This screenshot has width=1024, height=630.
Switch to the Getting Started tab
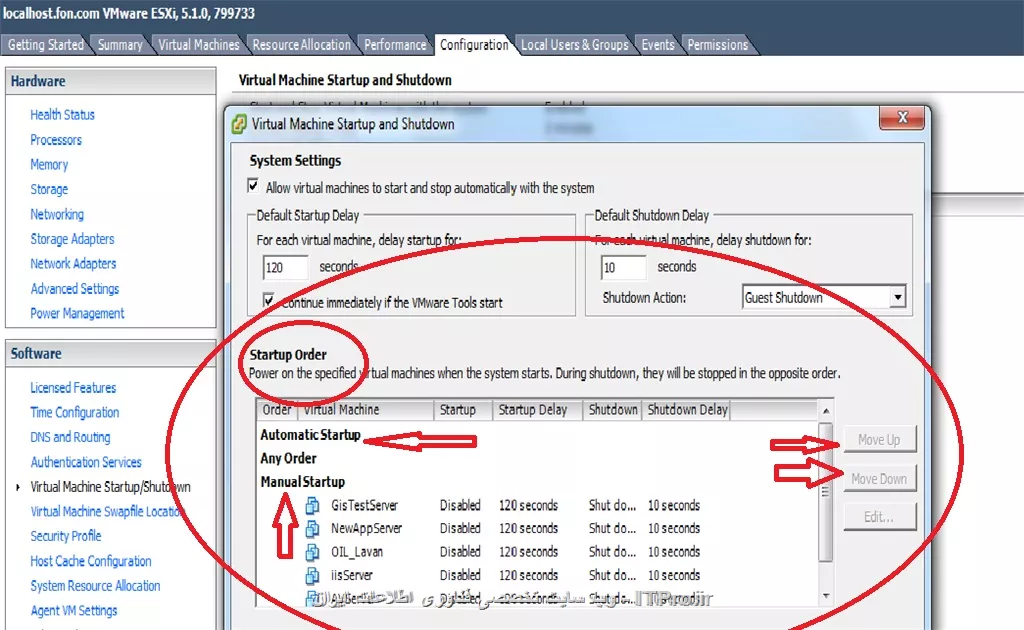[46, 45]
